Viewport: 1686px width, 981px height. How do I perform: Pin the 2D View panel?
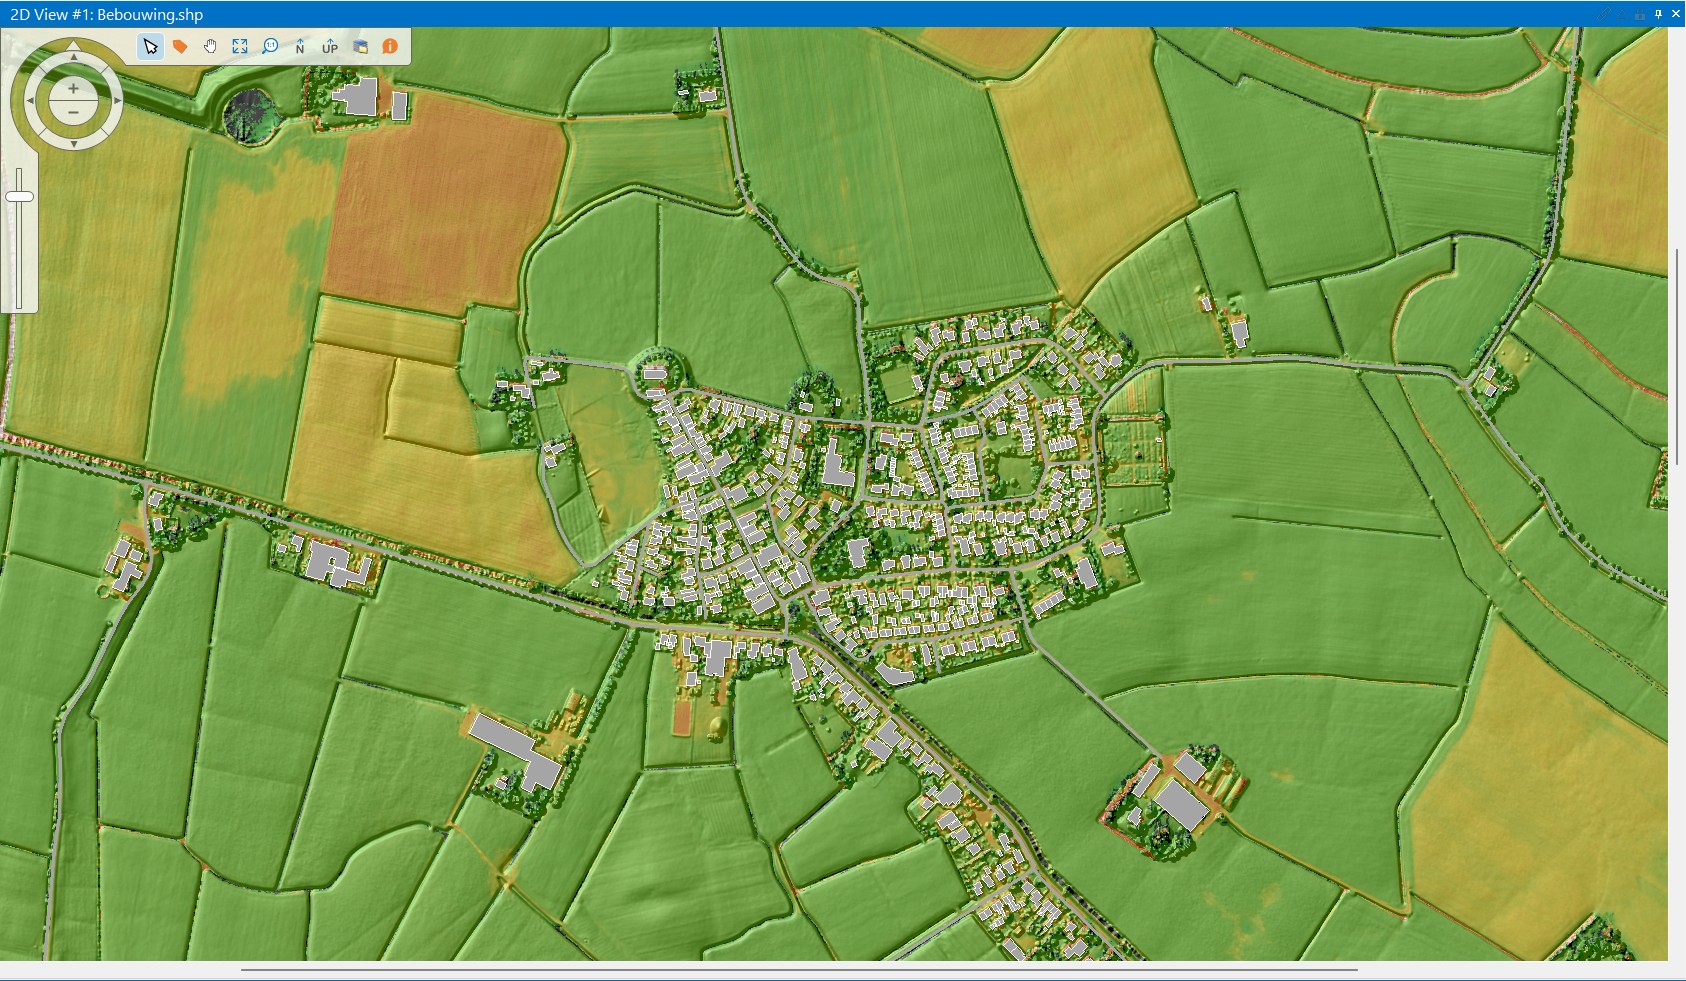1658,15
